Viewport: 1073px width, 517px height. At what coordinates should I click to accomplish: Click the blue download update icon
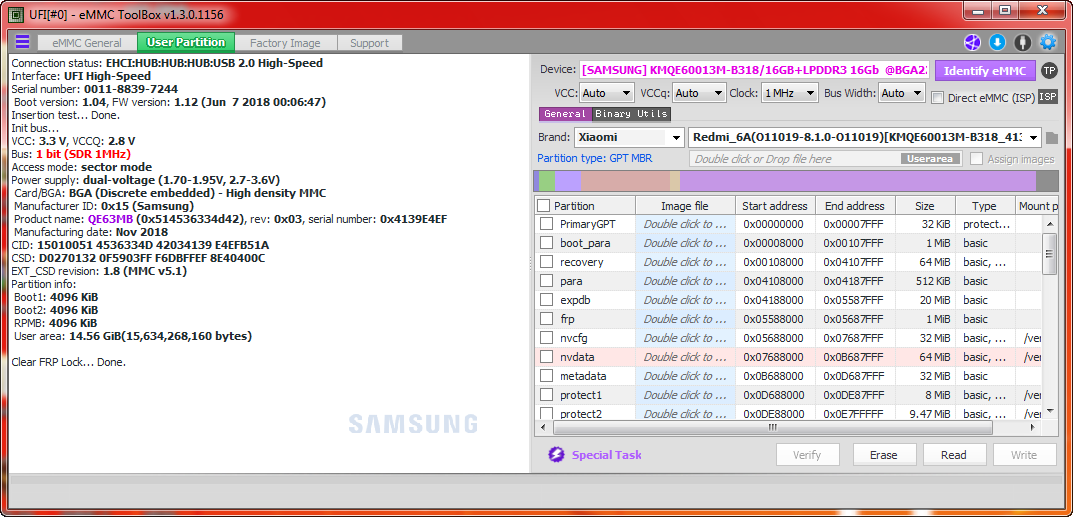click(x=998, y=42)
